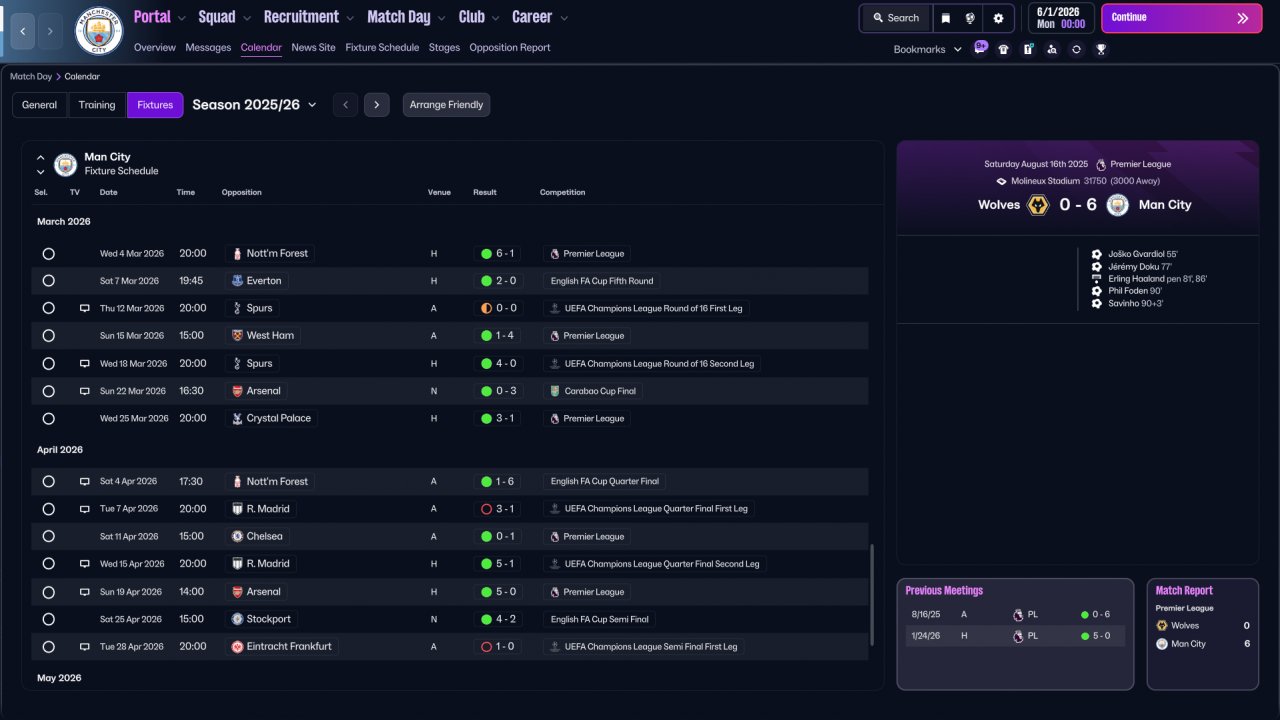Click the Premier League logo in the match header
Viewport: 1280px width, 720px height.
(x=1101, y=164)
